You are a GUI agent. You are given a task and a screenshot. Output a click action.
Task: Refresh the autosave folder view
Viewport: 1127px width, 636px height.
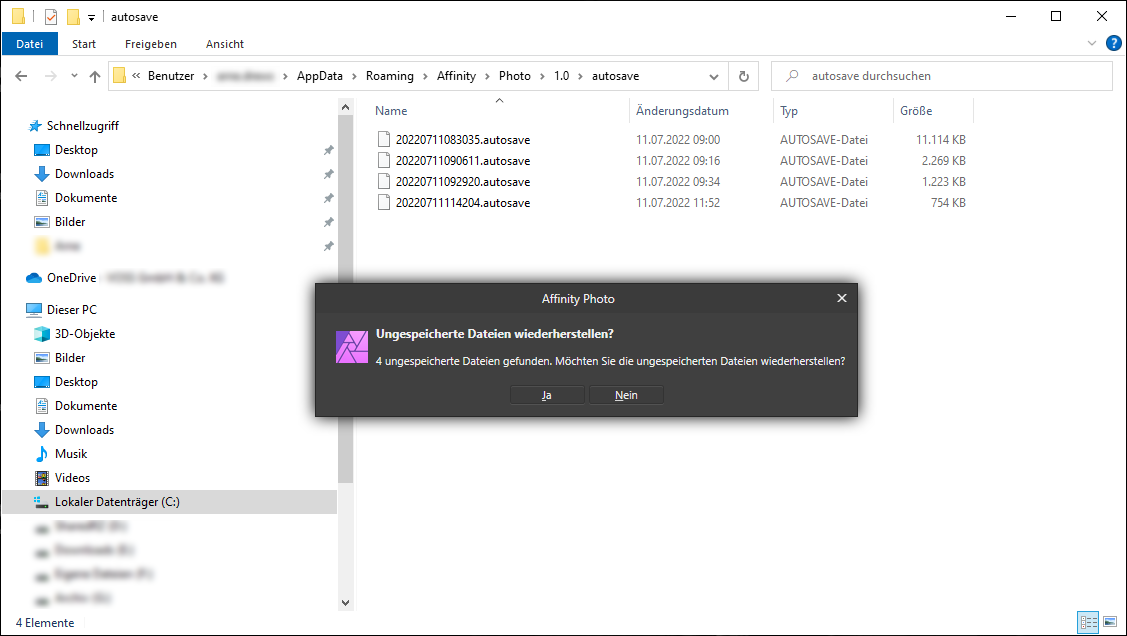pos(744,76)
